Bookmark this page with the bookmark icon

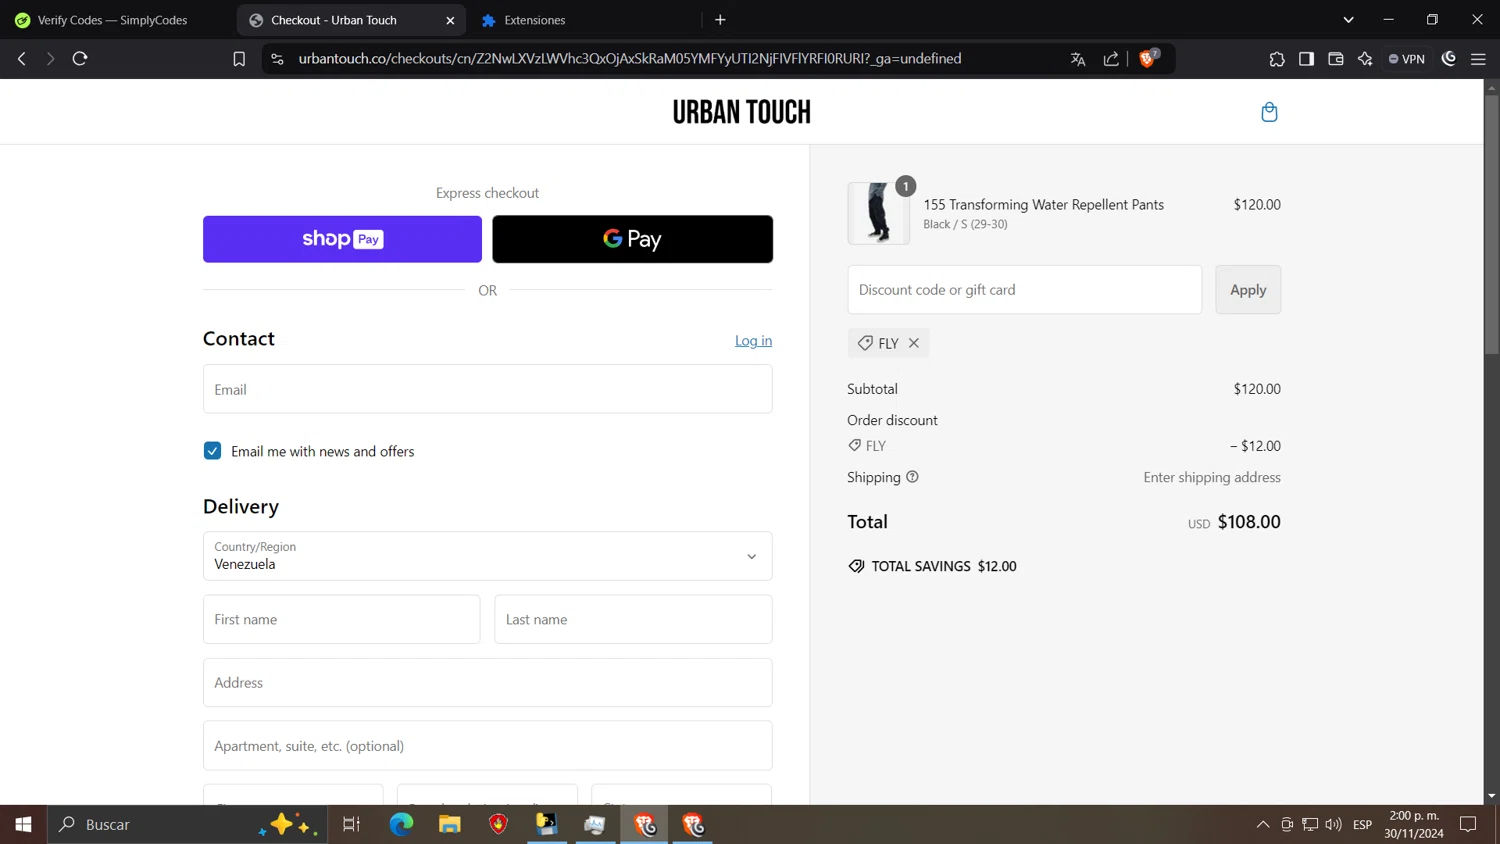239,59
